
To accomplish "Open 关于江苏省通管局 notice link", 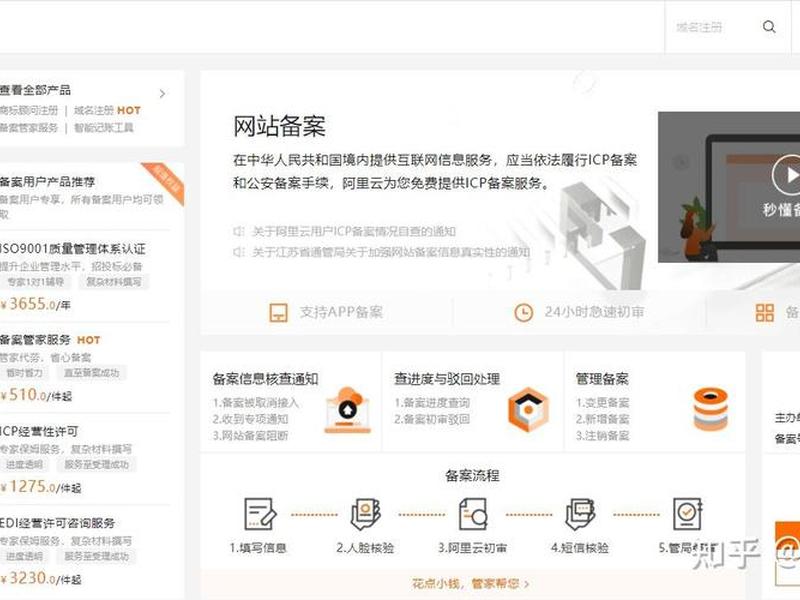I will coord(391,252).
